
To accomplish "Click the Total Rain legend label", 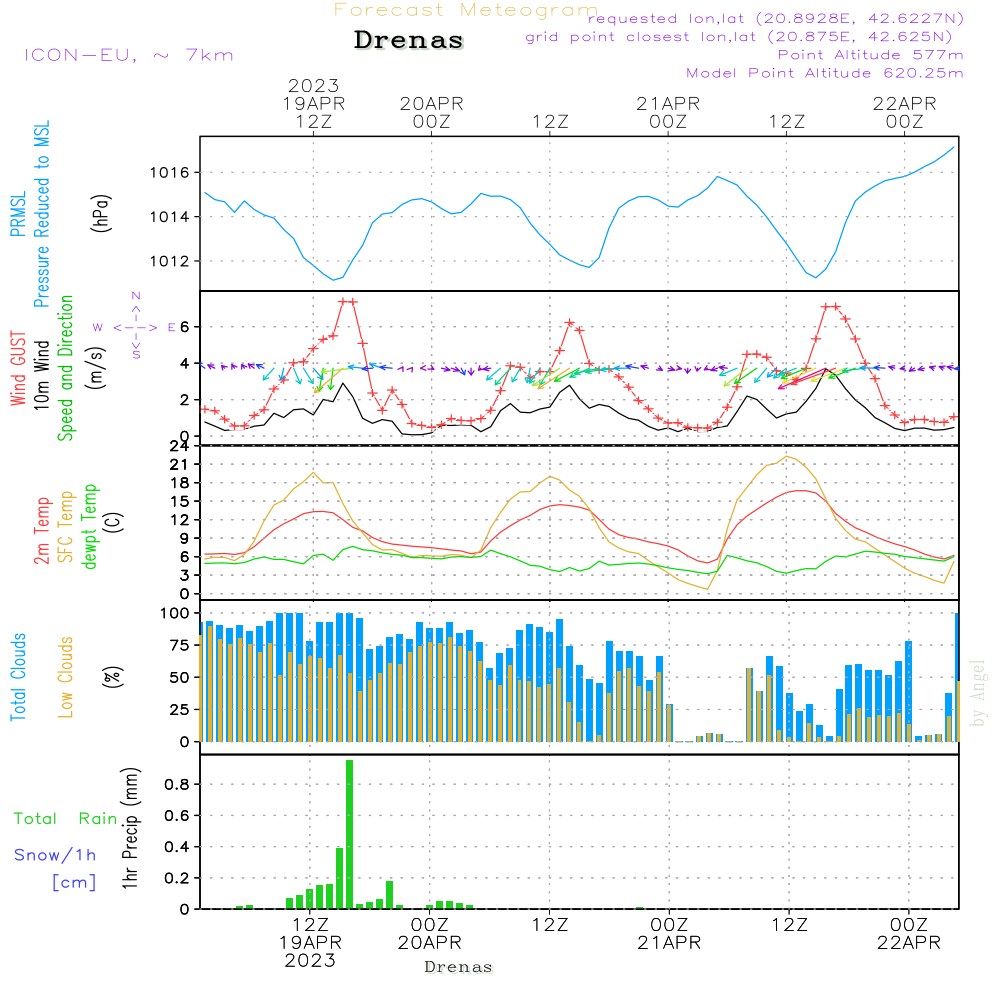I will (66, 819).
